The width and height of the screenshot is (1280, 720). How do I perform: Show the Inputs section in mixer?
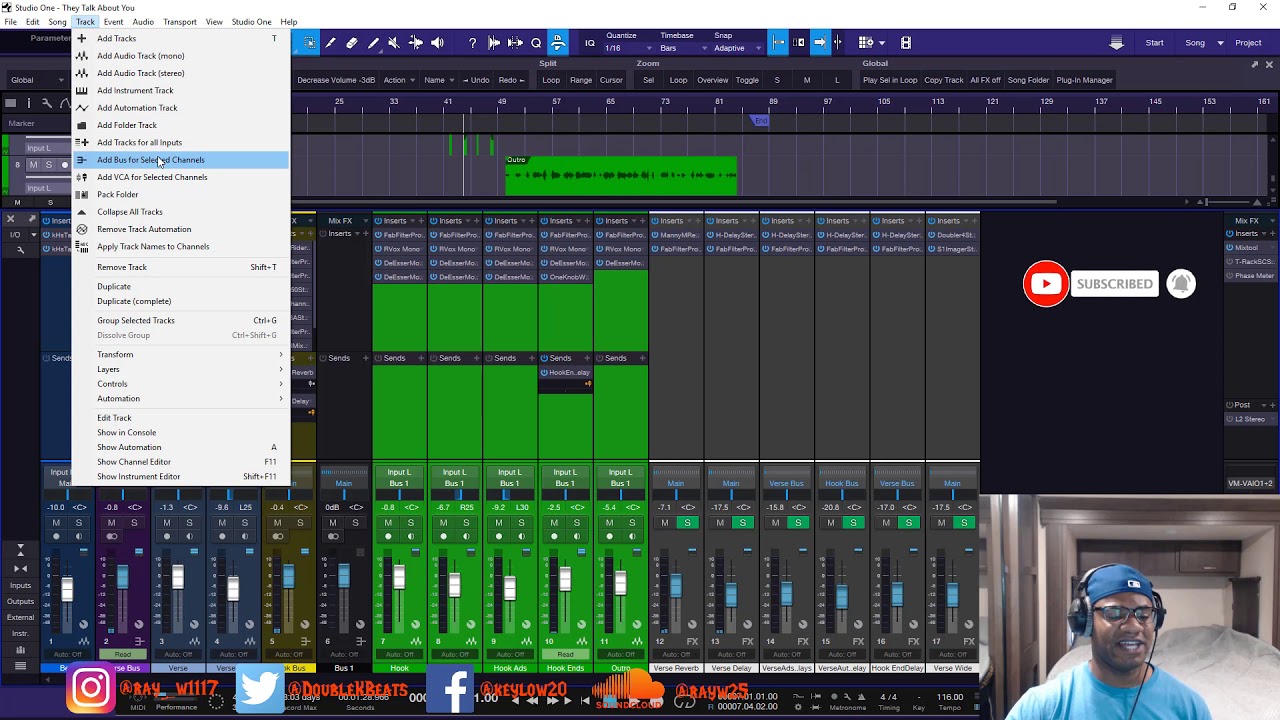click(20, 585)
